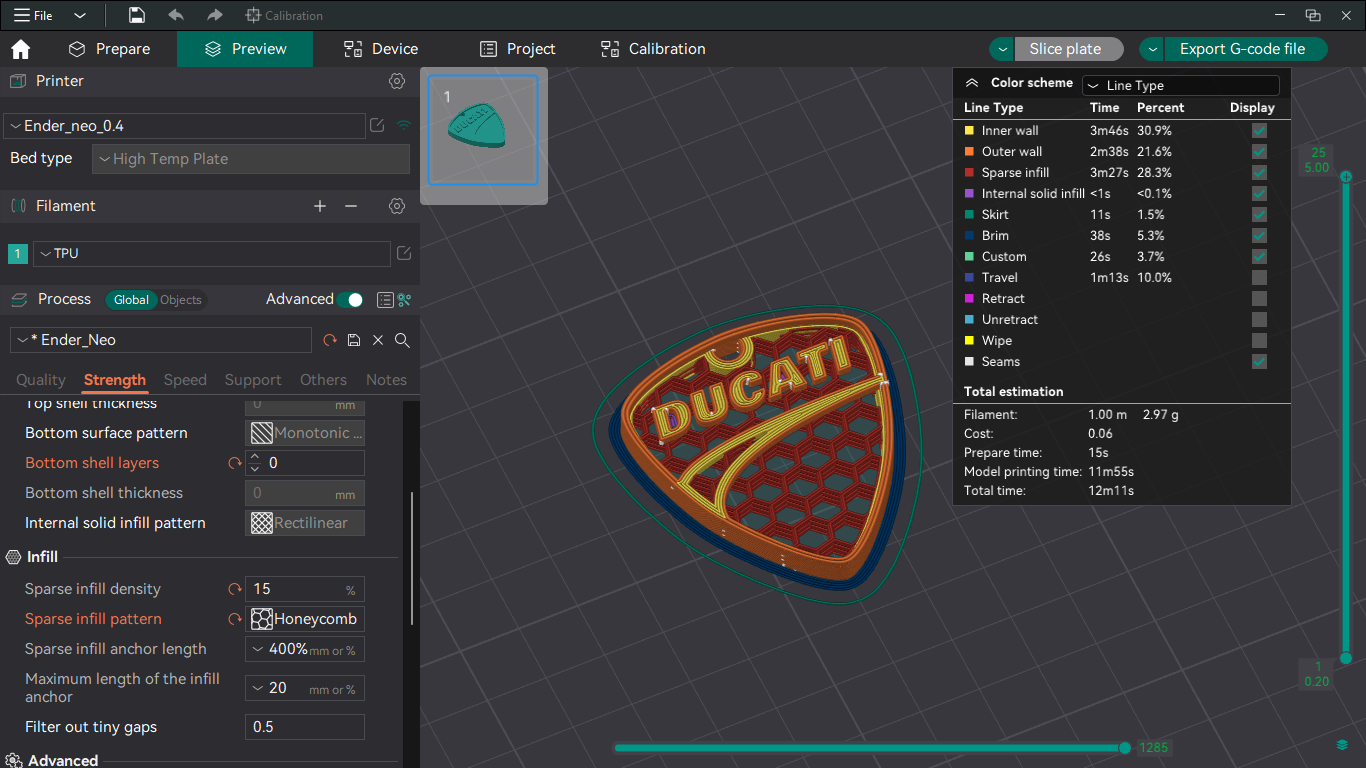Reset Sparse infill density value

click(235, 589)
